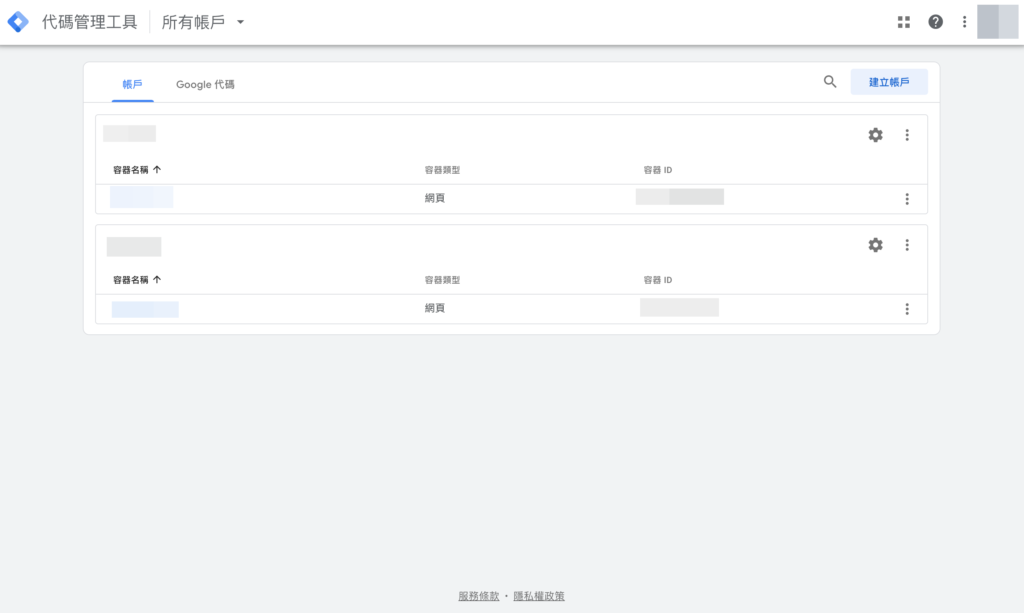
Task: Click second account's 容器類型 column header
Action: coord(442,280)
